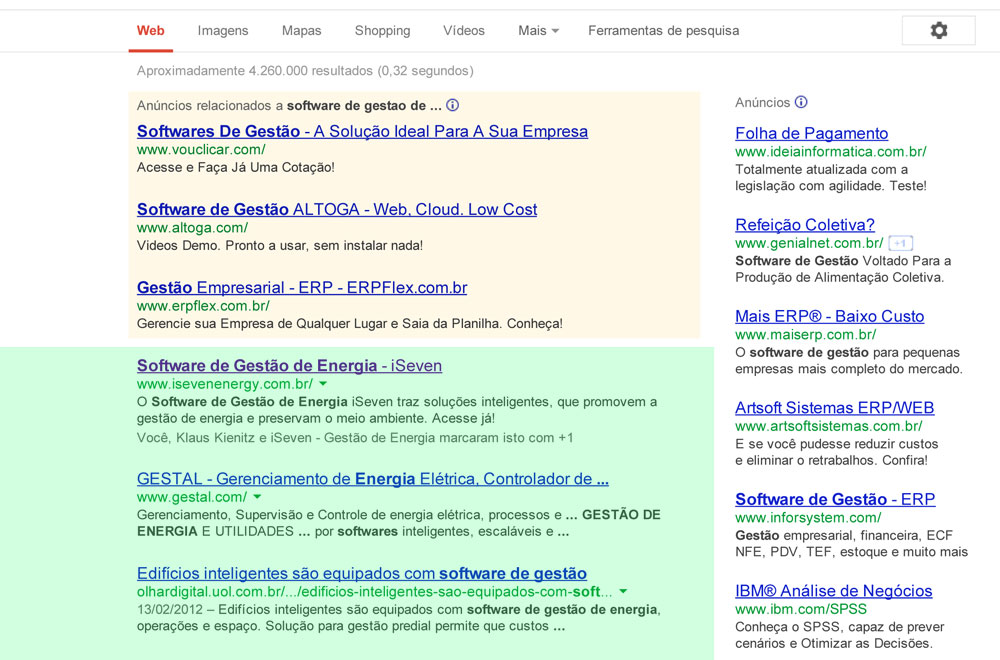Open 'Software de Gestão de Energia - iSeven' result
This screenshot has width=1000, height=660.
(289, 366)
